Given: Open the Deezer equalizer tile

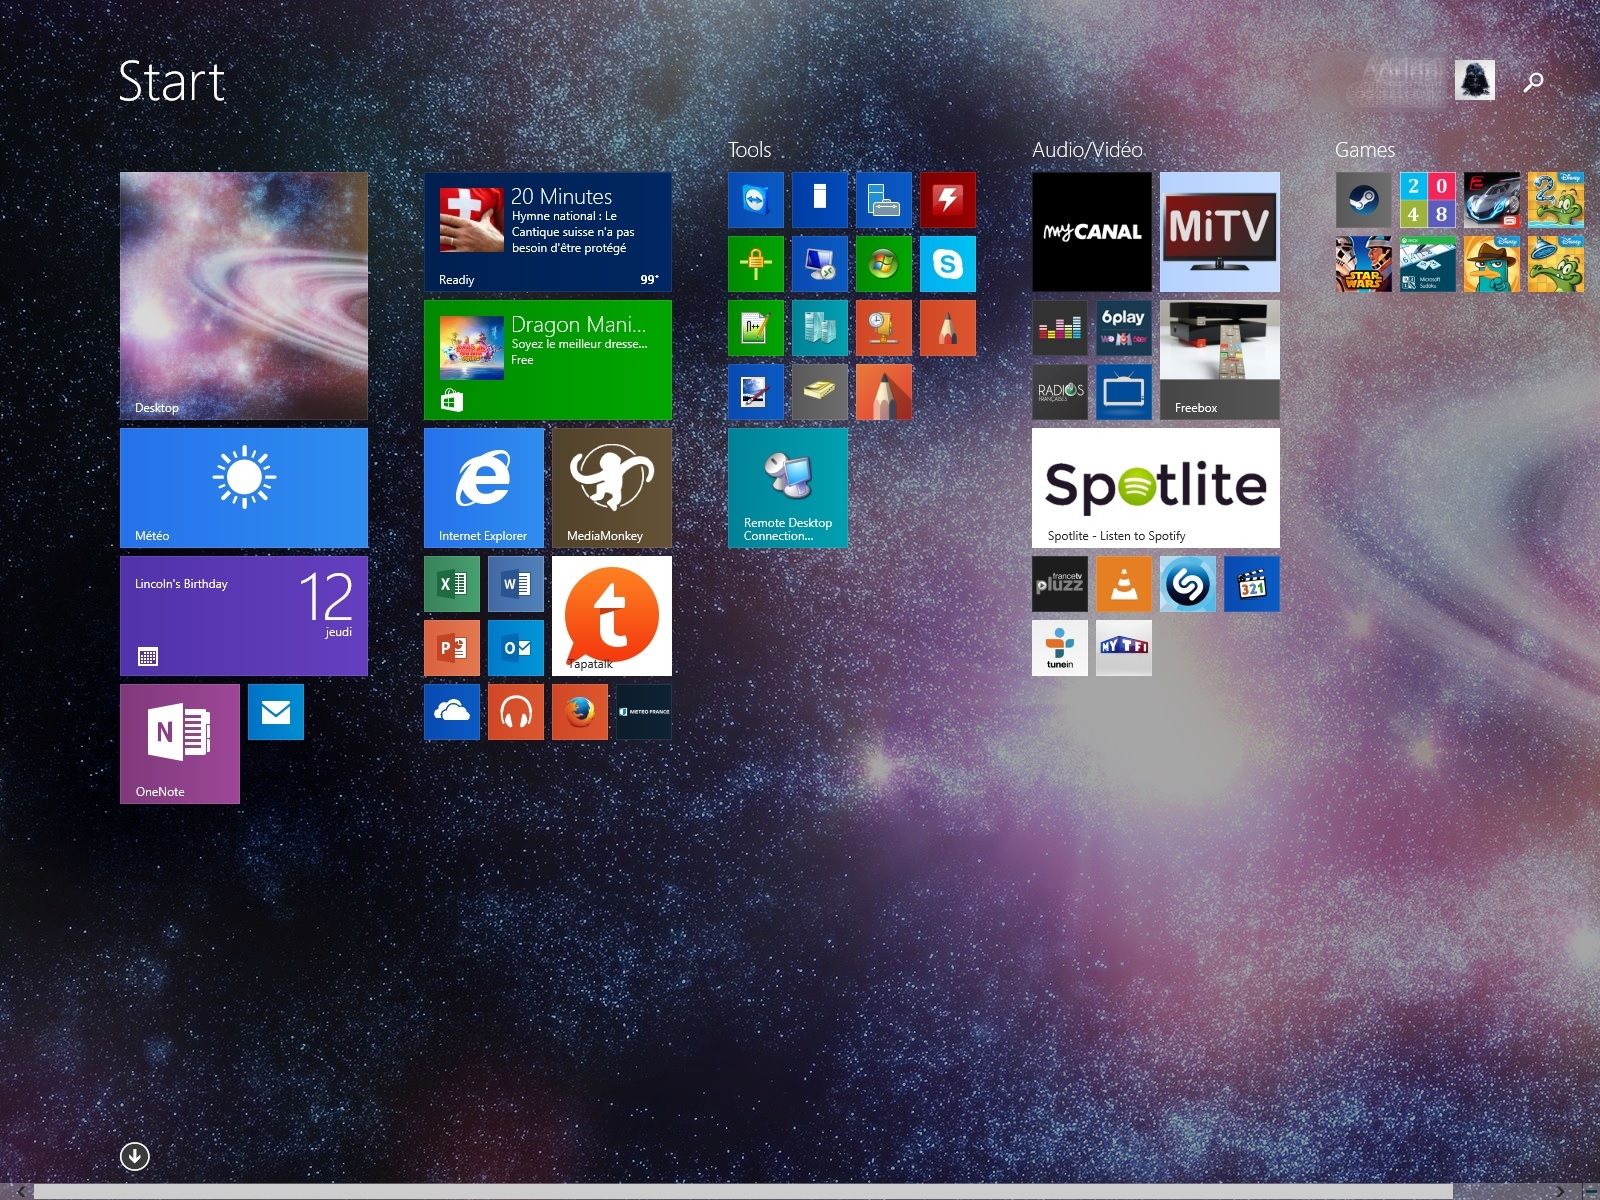Looking at the screenshot, I should tap(1060, 328).
